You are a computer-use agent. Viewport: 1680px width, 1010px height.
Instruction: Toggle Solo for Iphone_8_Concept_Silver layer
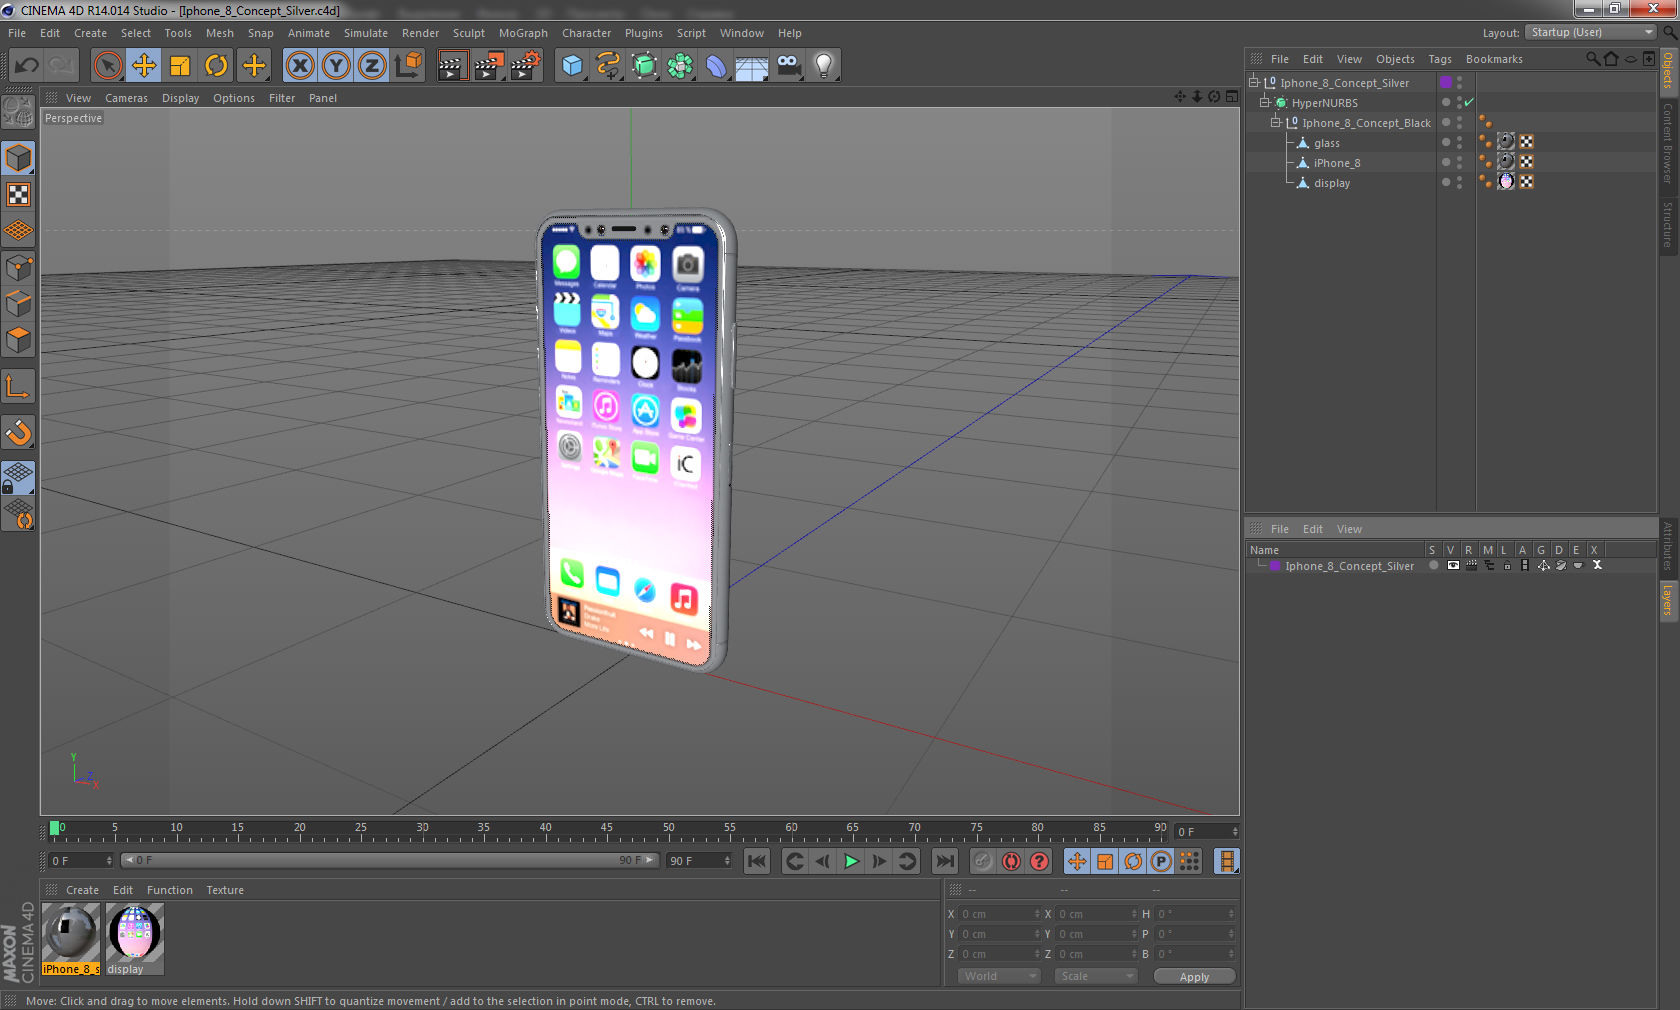pyautogui.click(x=1433, y=565)
